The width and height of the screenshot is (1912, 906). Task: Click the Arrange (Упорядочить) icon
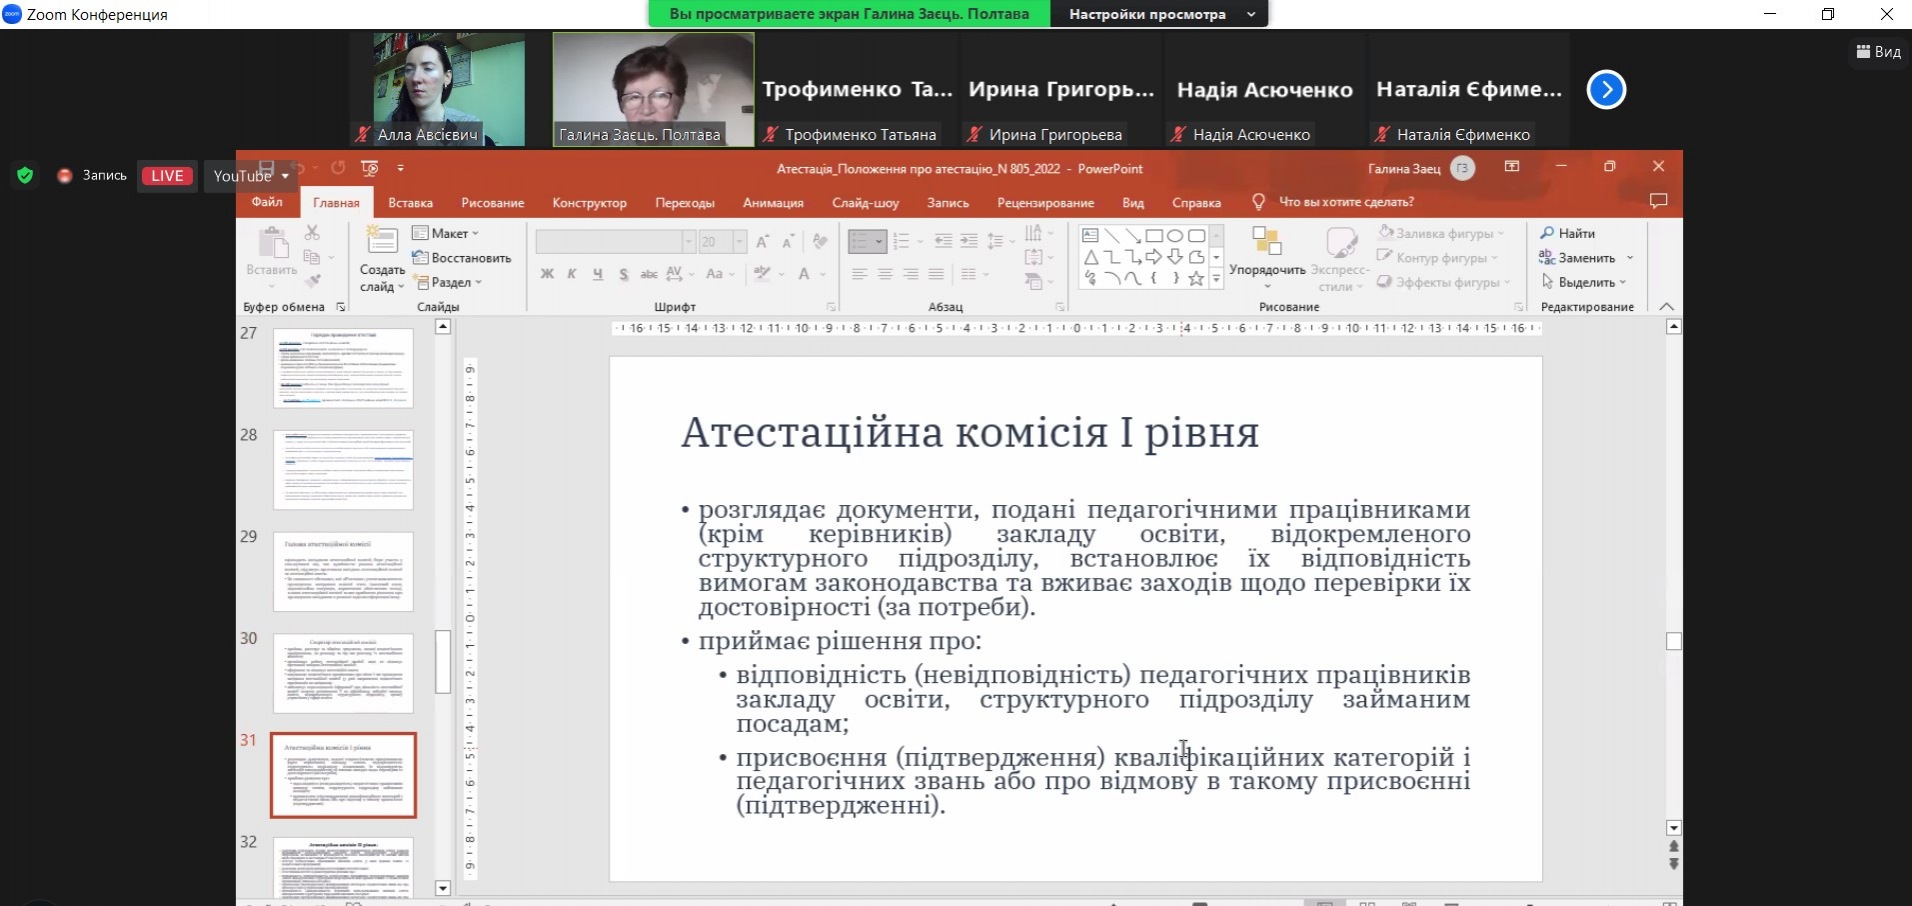(1266, 242)
